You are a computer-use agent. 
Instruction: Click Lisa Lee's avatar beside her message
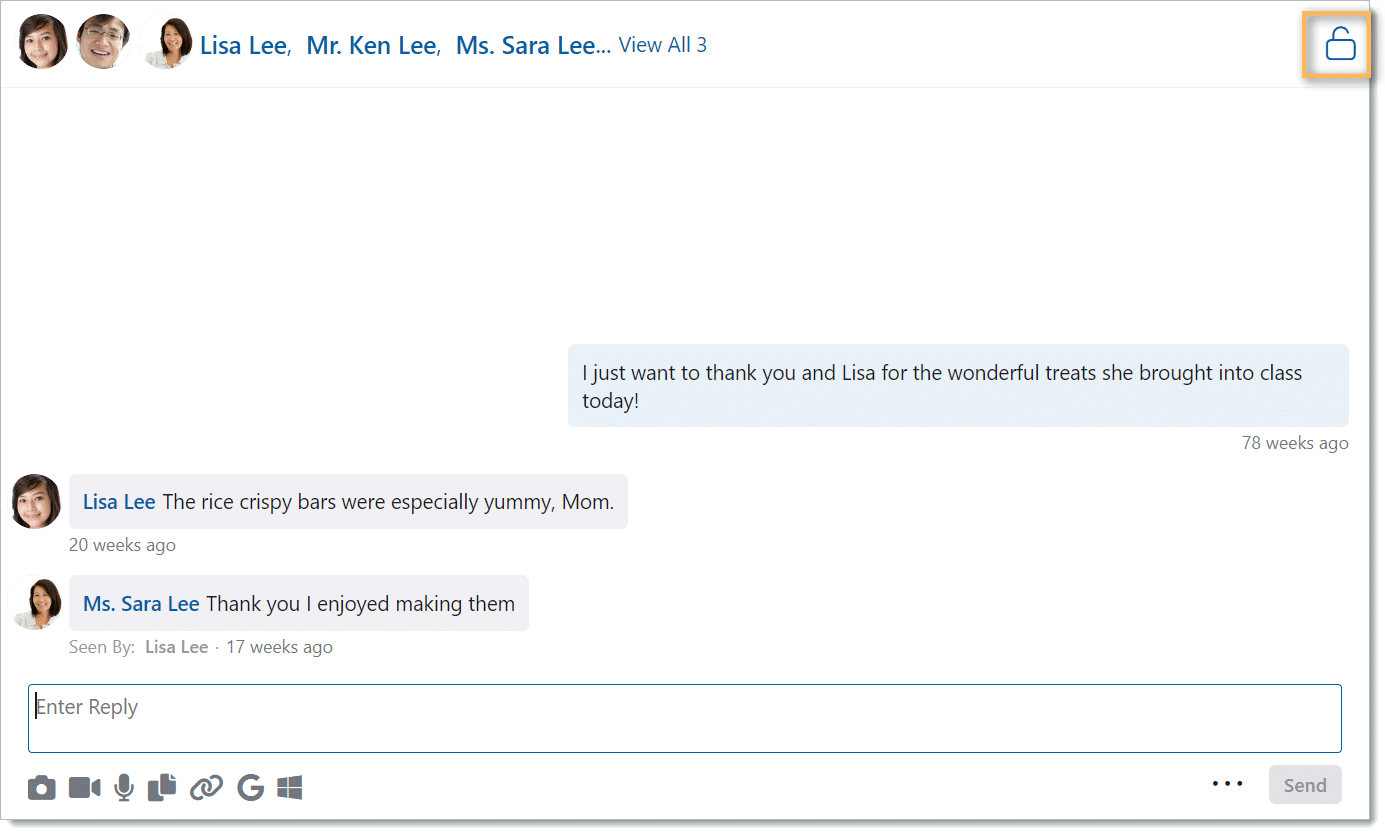(36, 501)
